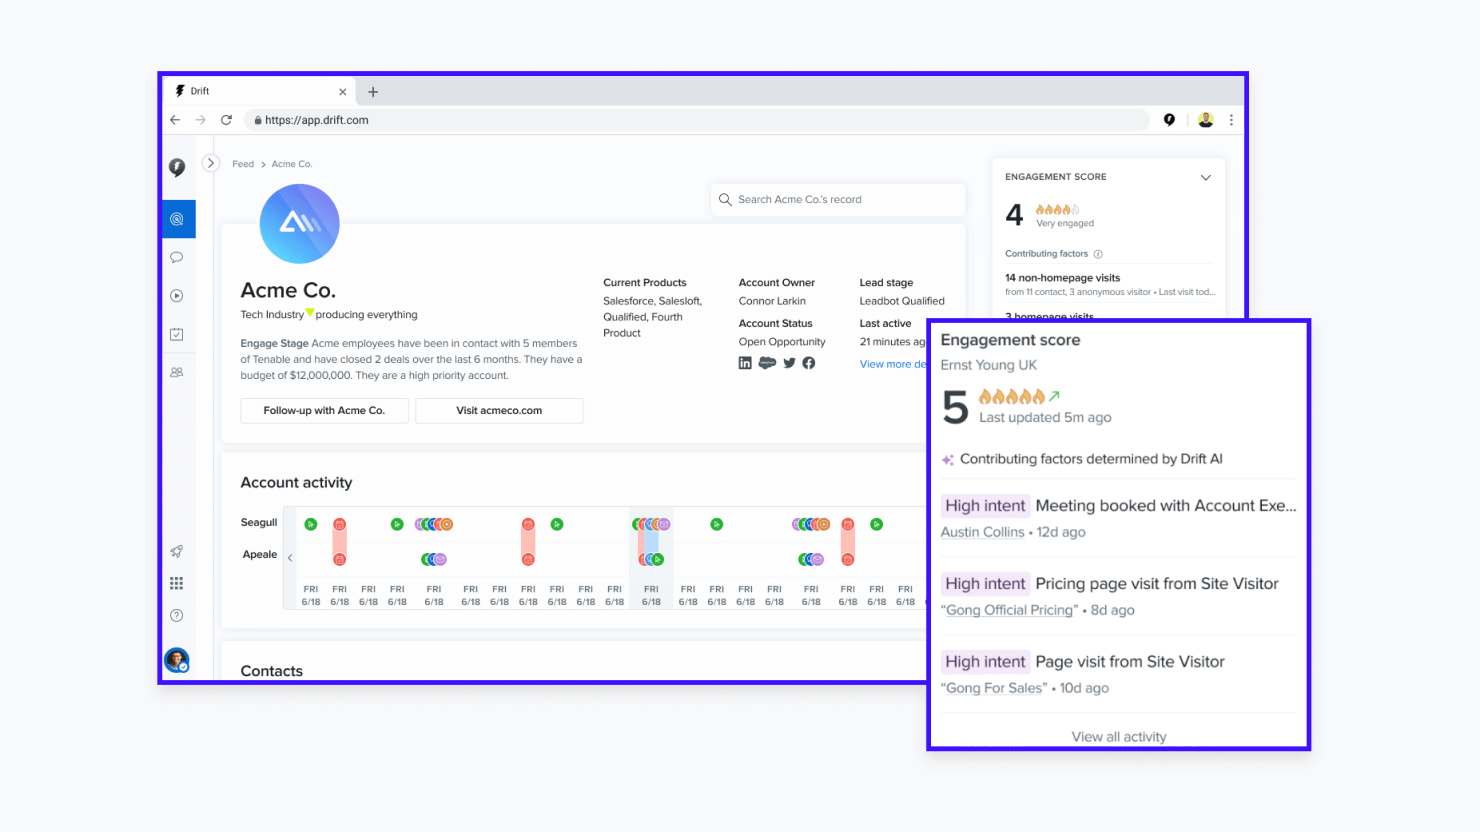Click the Drift logo in the sidebar
The width and height of the screenshot is (1480, 832).
[x=177, y=167]
